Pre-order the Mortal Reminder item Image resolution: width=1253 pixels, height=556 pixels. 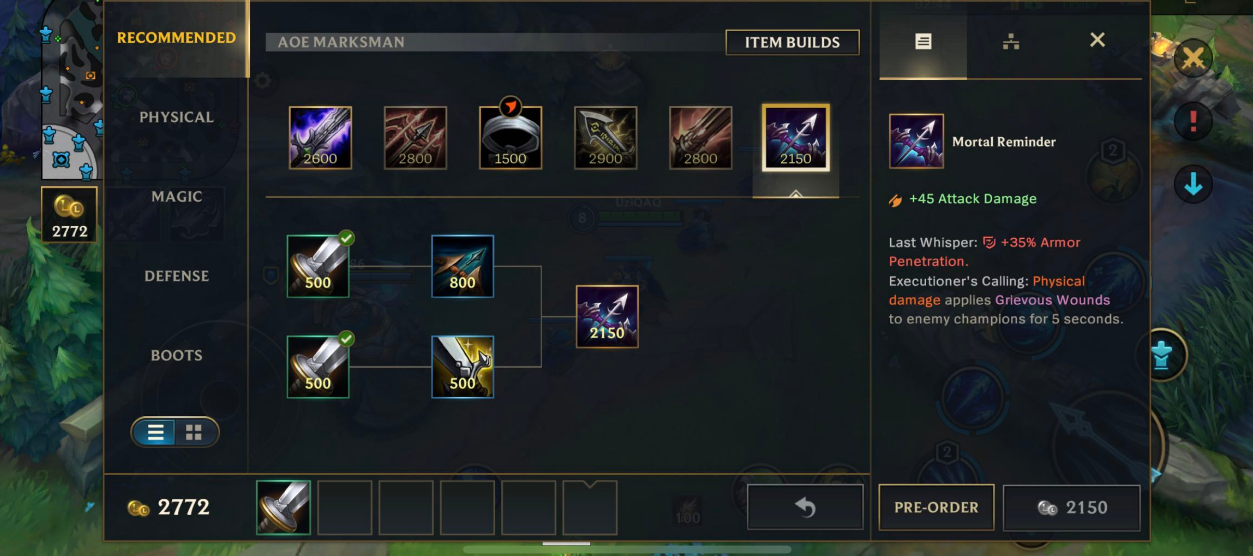(936, 508)
